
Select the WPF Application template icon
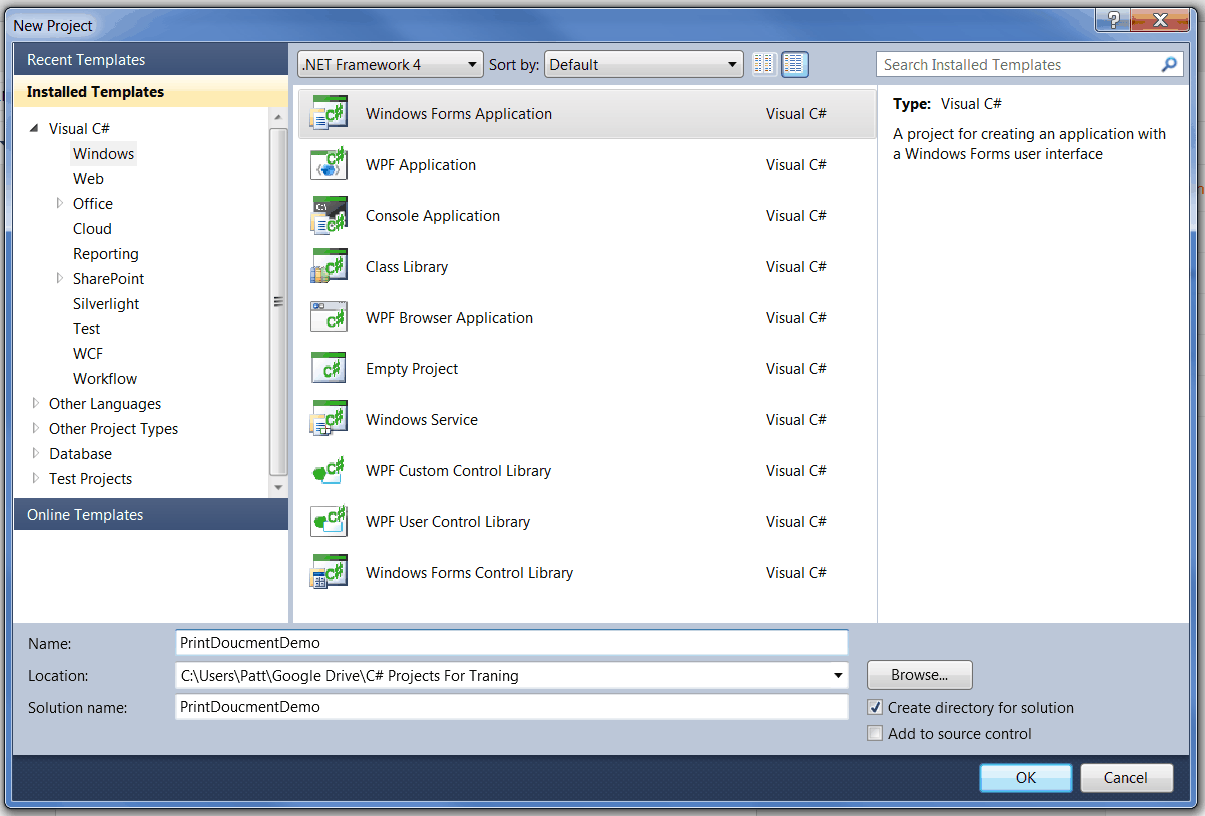click(x=329, y=164)
